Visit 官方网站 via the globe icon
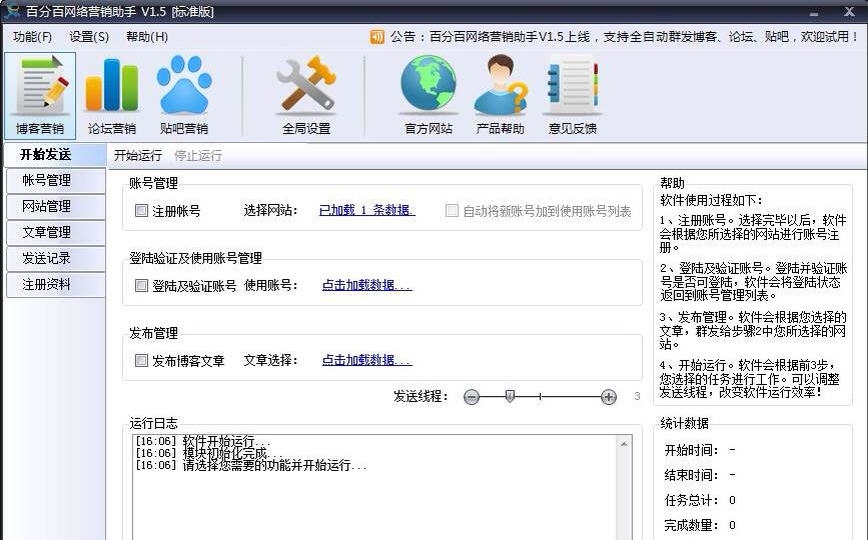This screenshot has height=540, width=868. (x=428, y=95)
